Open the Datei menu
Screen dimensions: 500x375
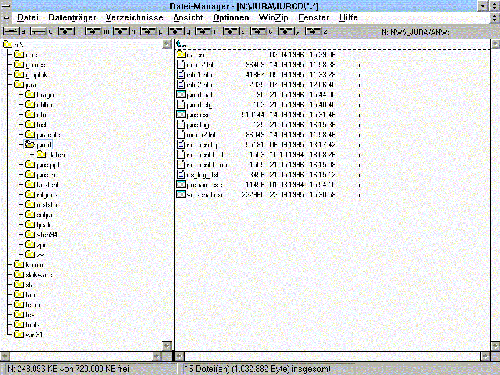coord(28,17)
